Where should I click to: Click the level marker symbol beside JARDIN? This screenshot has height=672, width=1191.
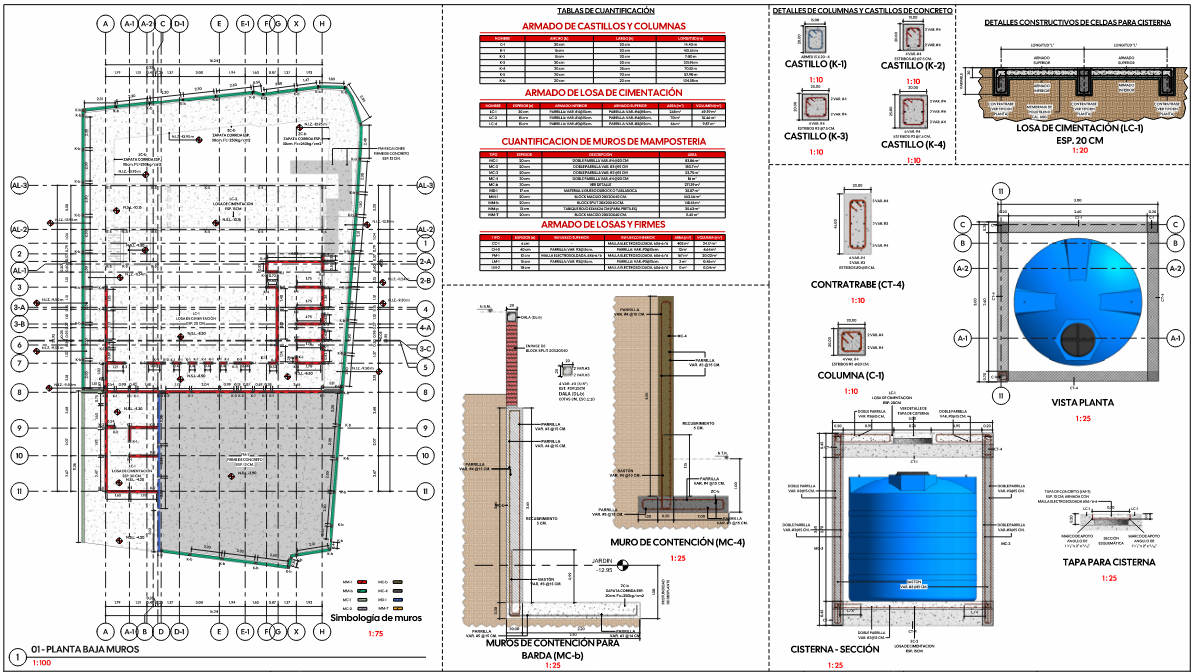pos(624,565)
